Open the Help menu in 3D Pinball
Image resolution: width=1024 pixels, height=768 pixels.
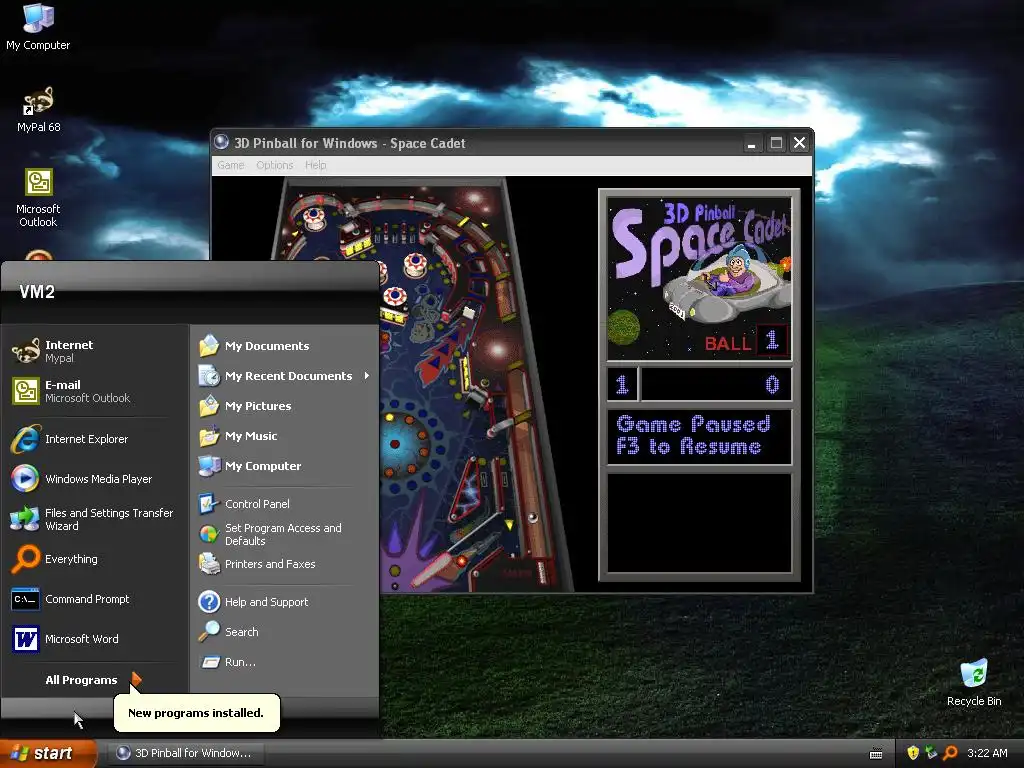315,165
